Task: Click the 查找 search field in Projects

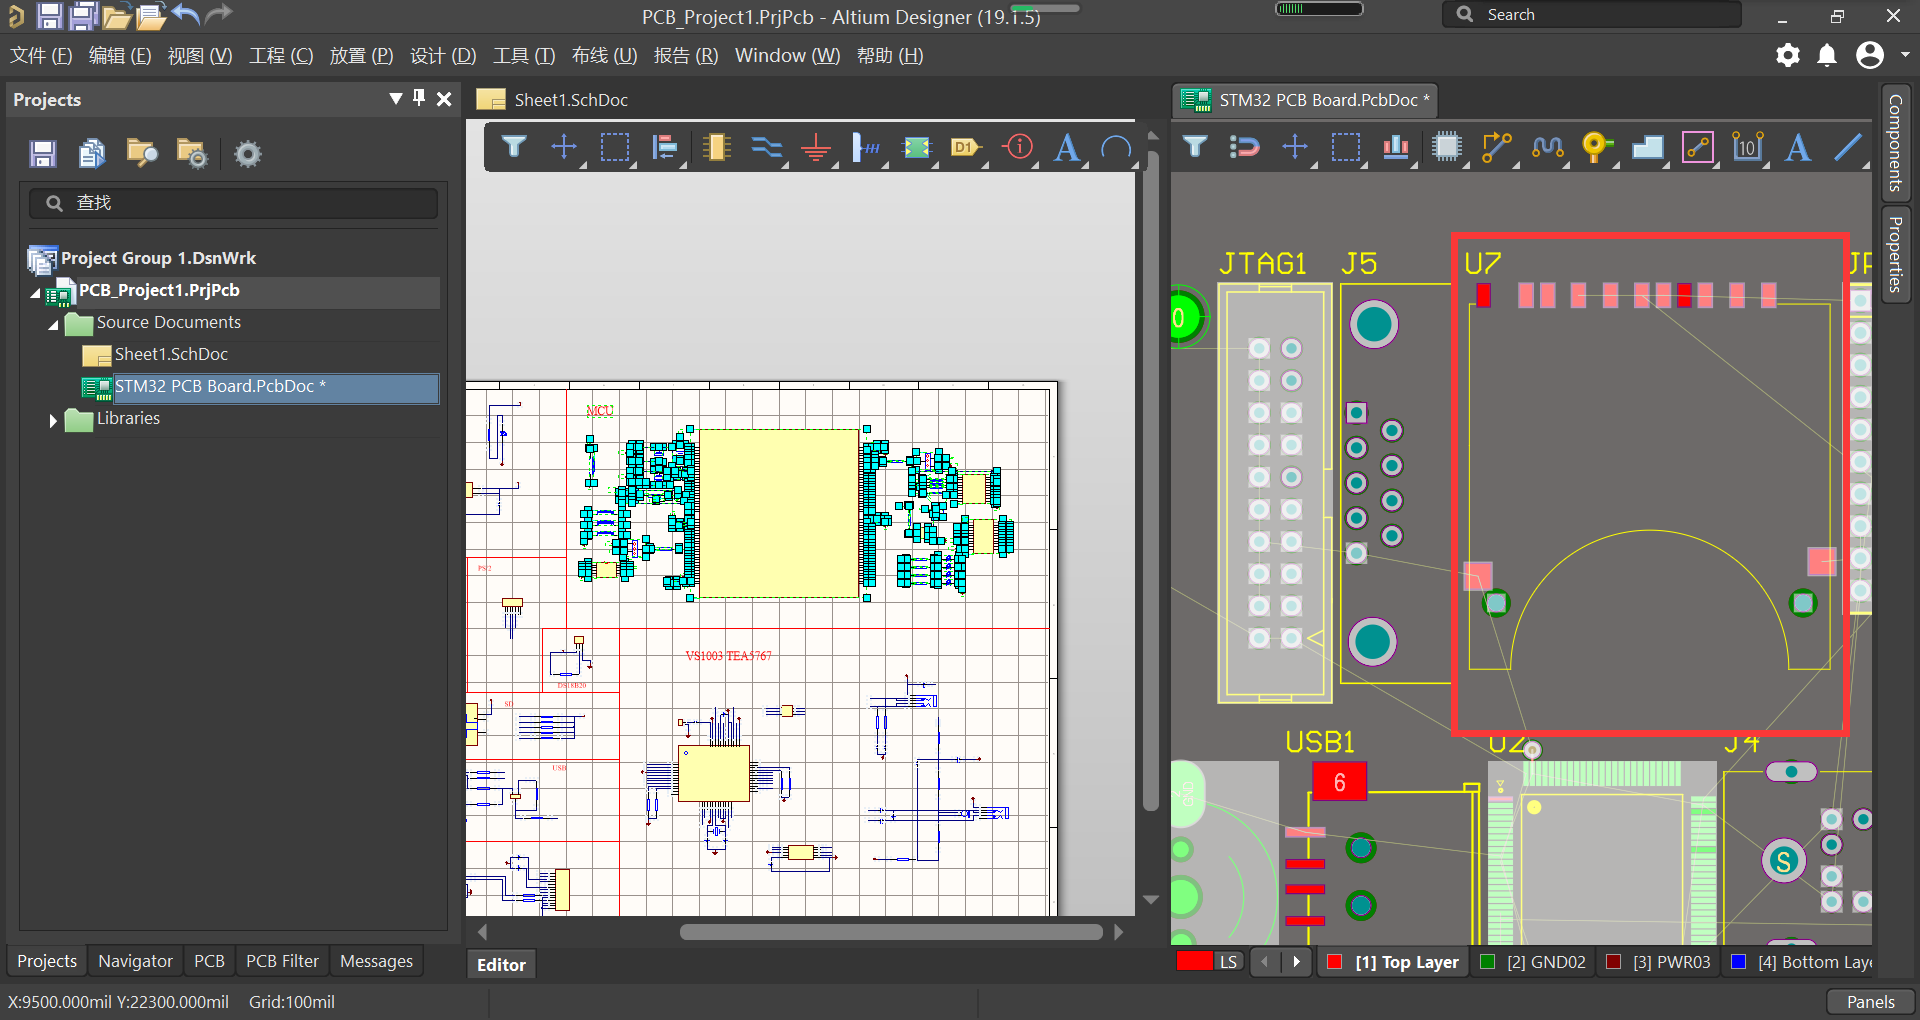Action: [x=233, y=203]
